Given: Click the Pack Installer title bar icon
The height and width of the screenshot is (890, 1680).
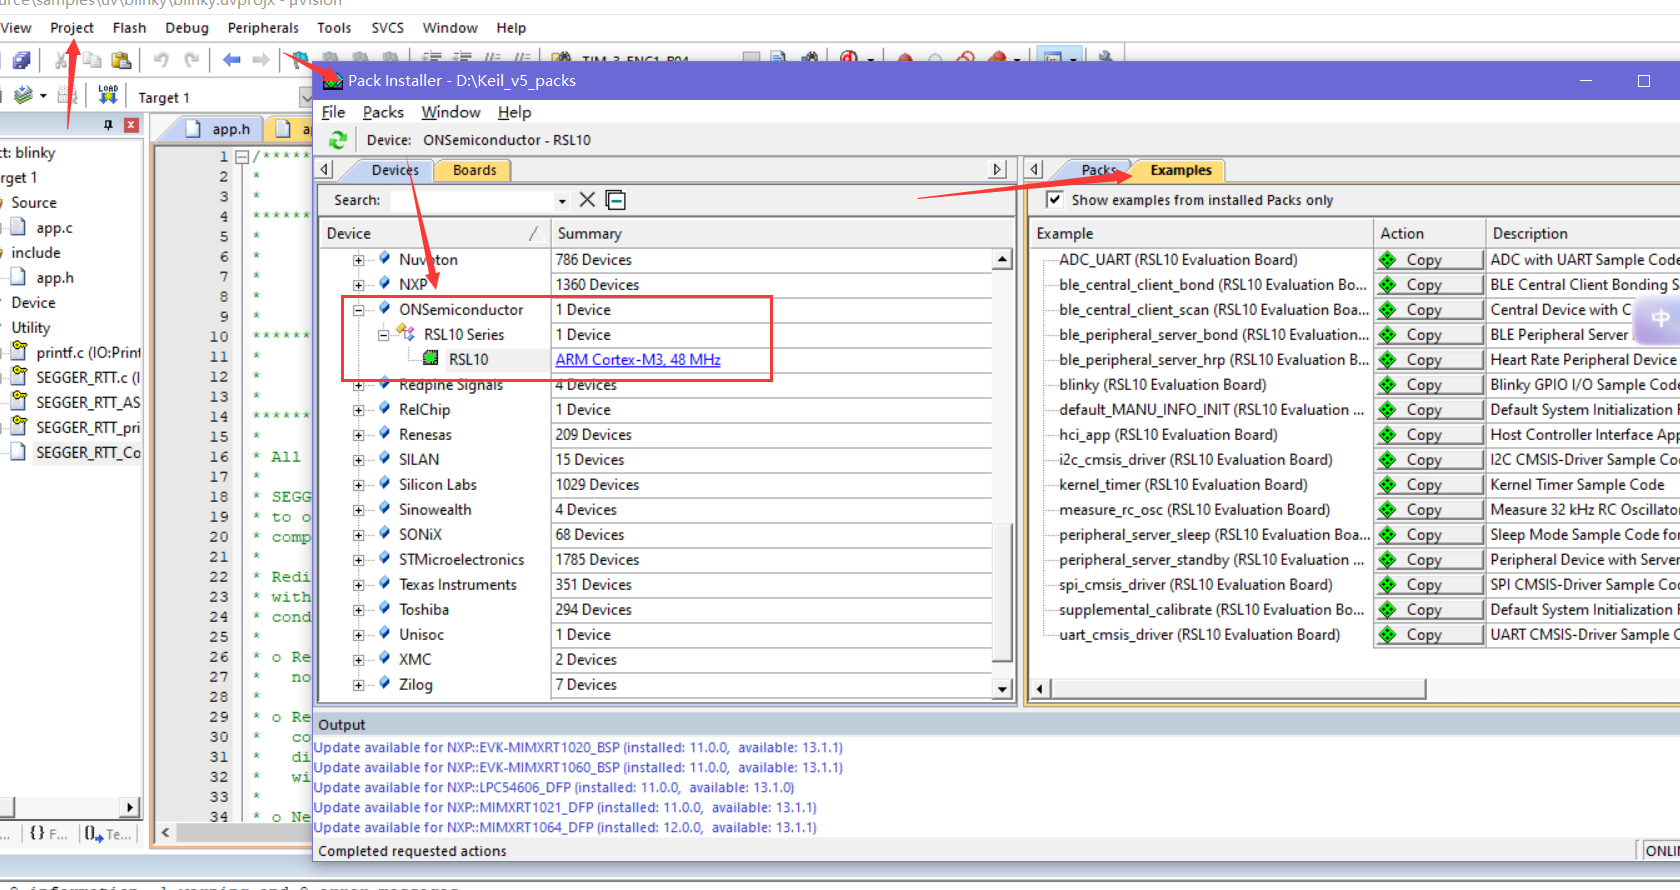Looking at the screenshot, I should (333, 81).
